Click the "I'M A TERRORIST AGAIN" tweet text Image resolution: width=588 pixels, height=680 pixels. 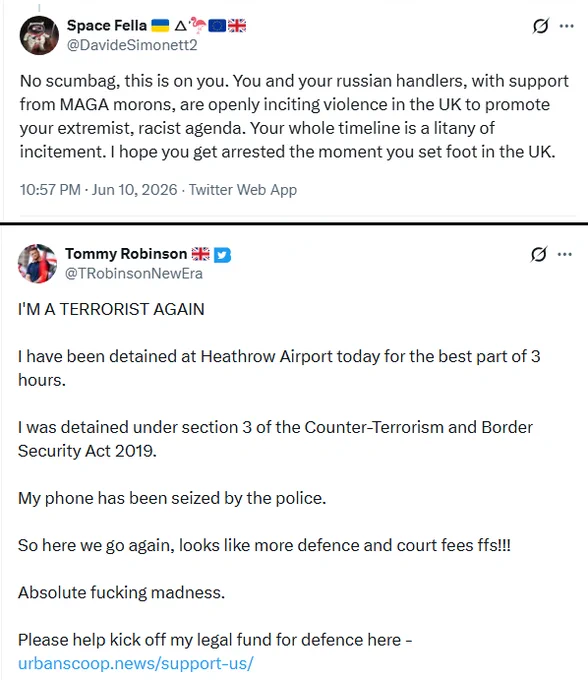pos(111,309)
